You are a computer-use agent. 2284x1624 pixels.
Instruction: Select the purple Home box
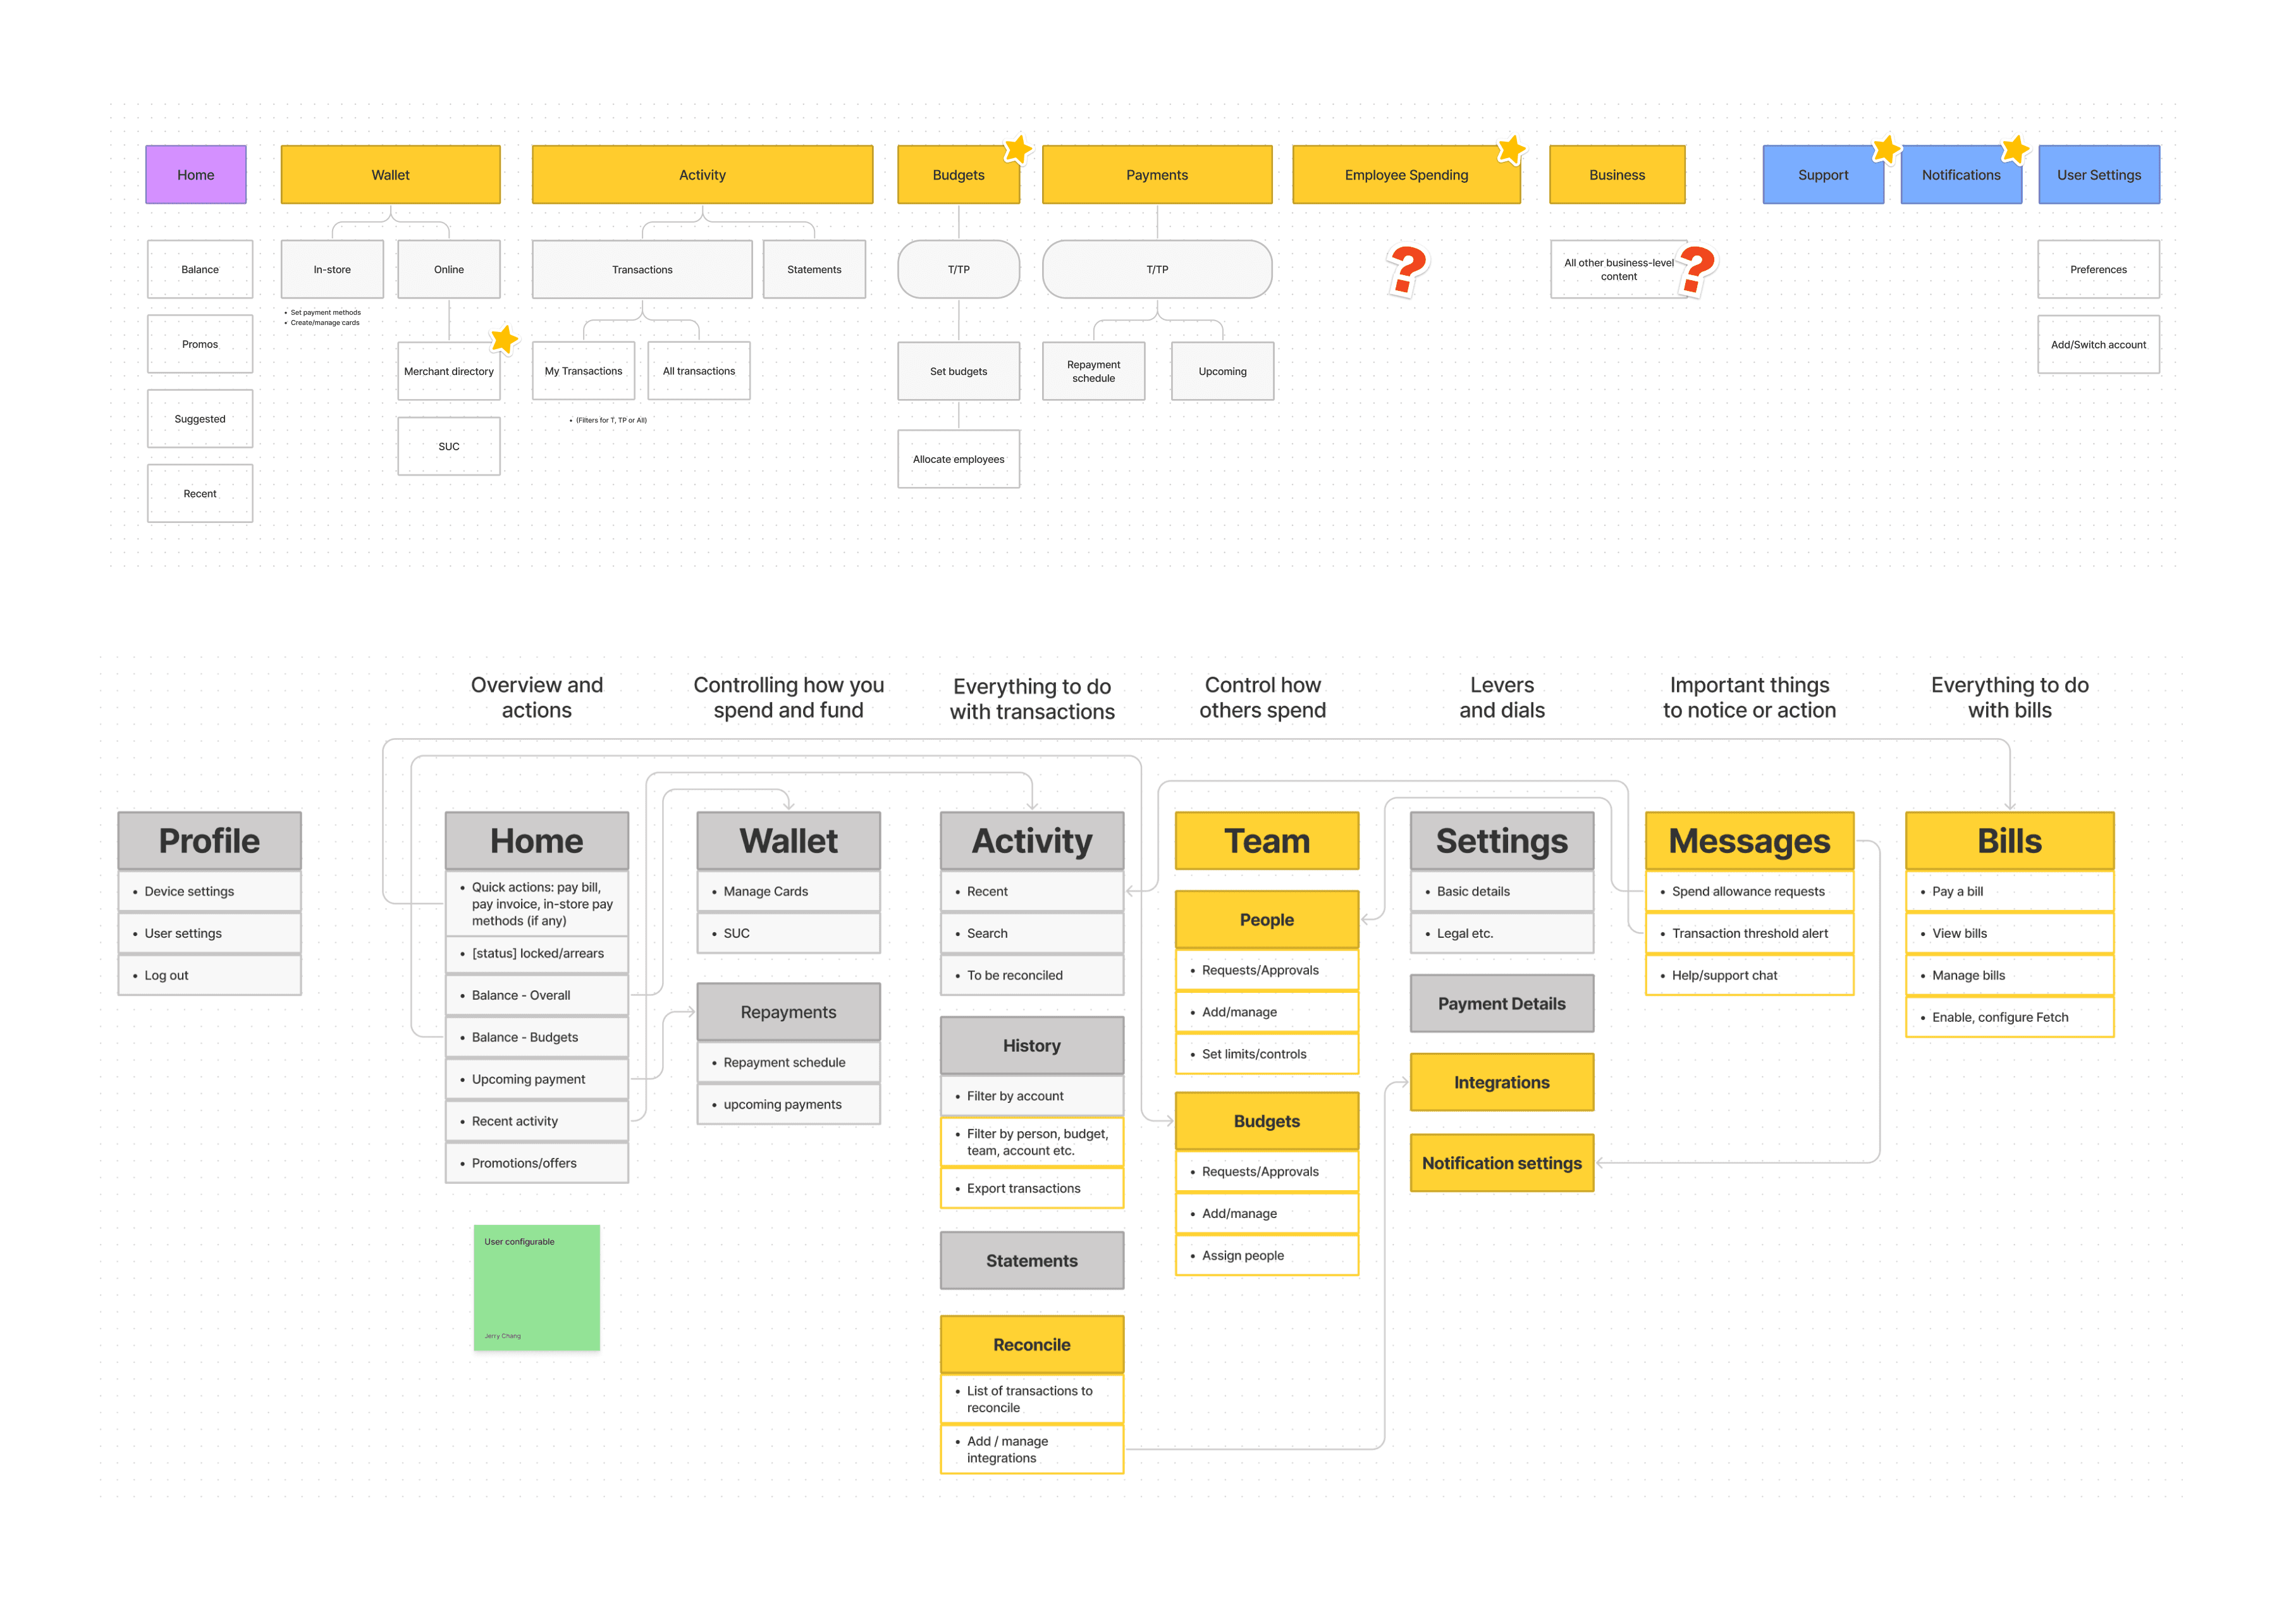pos(196,175)
